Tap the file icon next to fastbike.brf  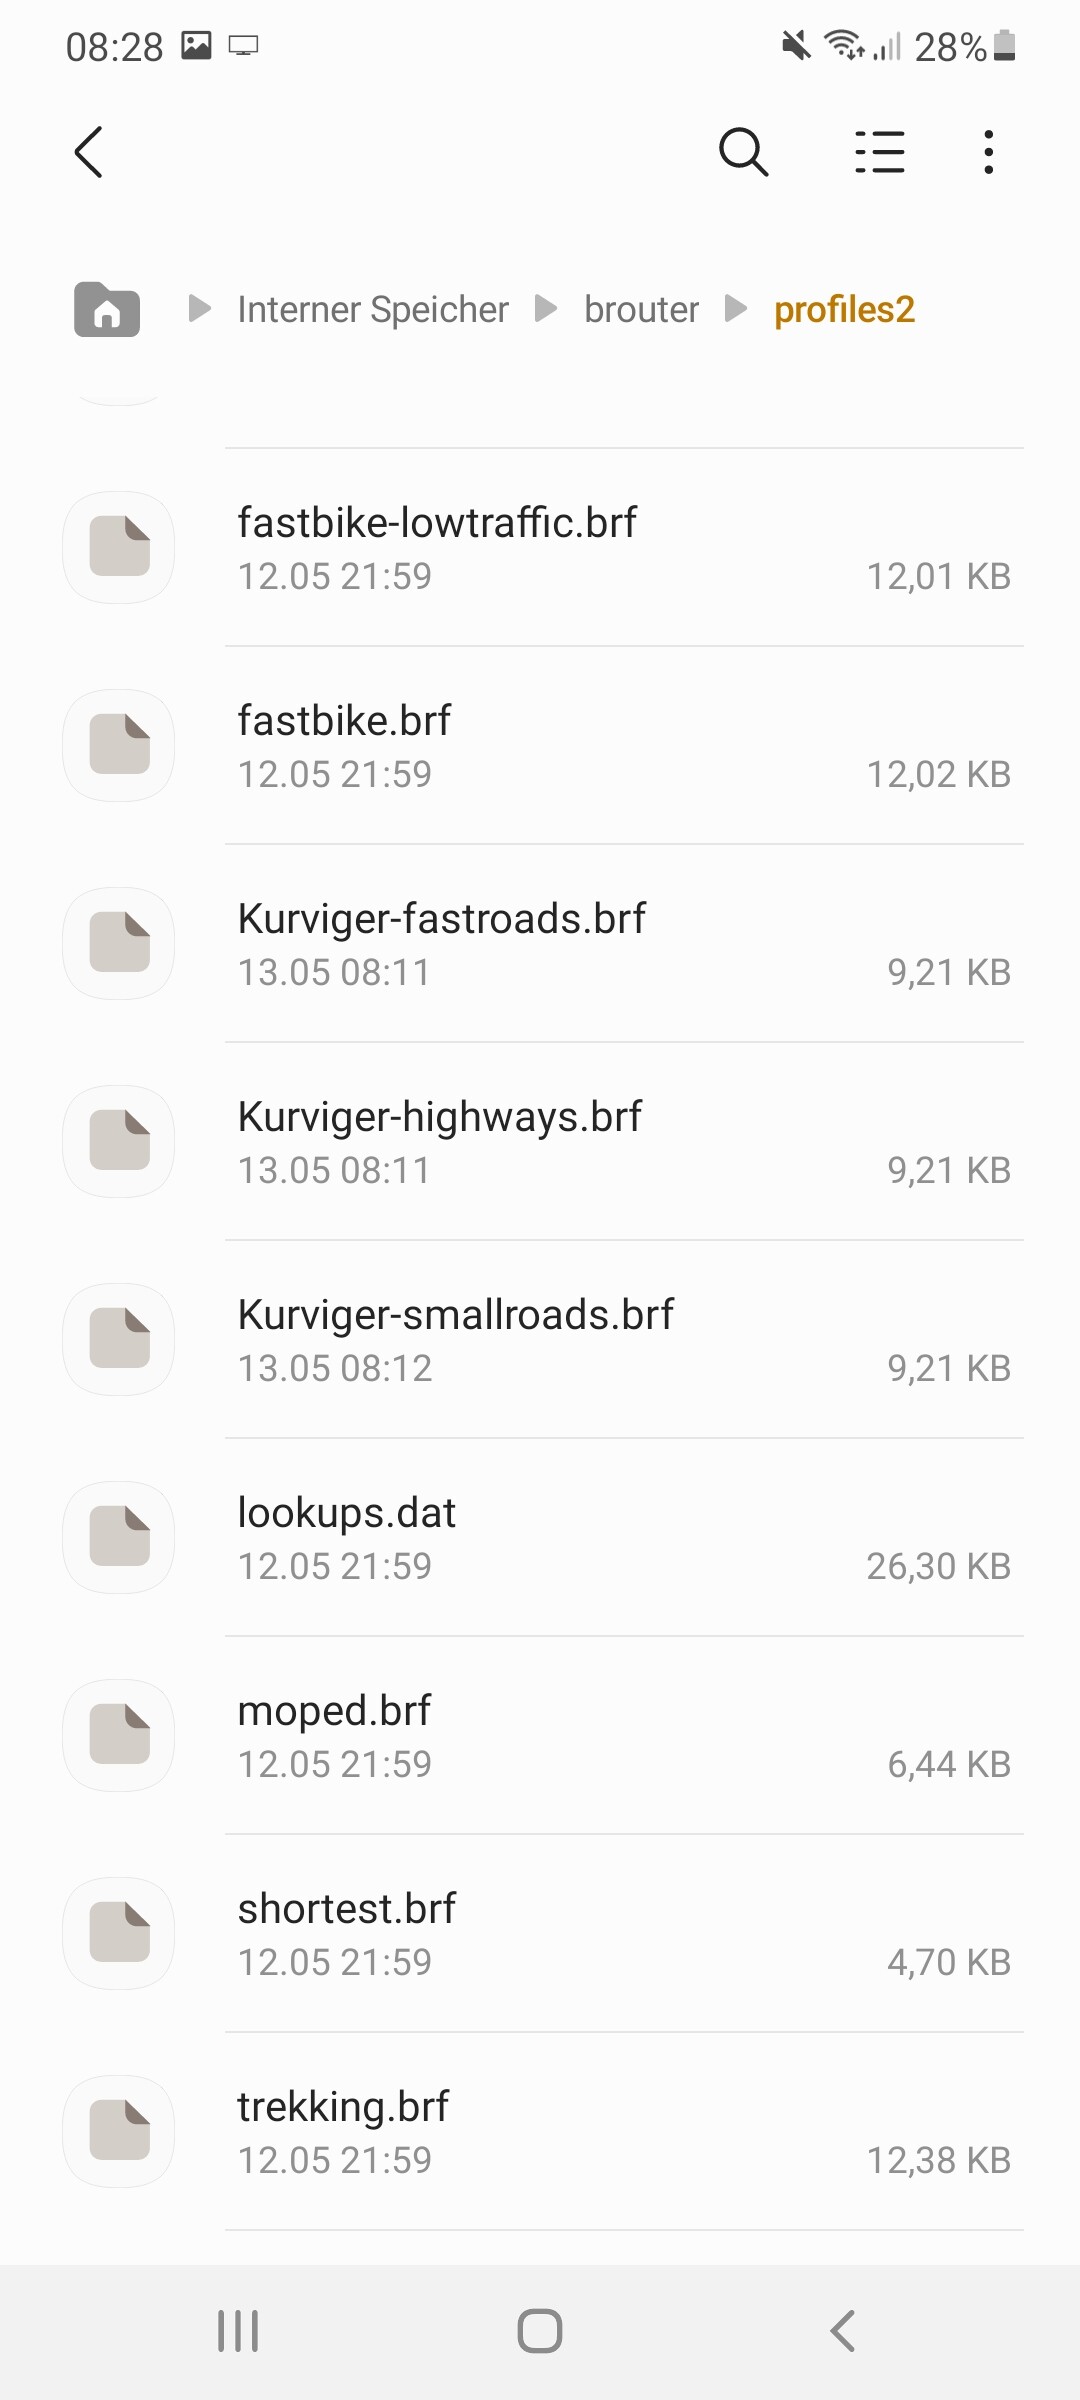(x=119, y=745)
